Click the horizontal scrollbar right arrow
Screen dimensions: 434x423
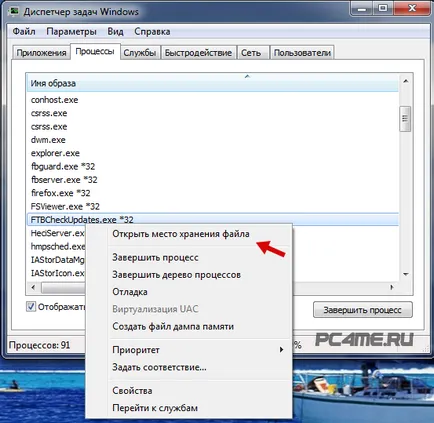pyautogui.click(x=392, y=287)
